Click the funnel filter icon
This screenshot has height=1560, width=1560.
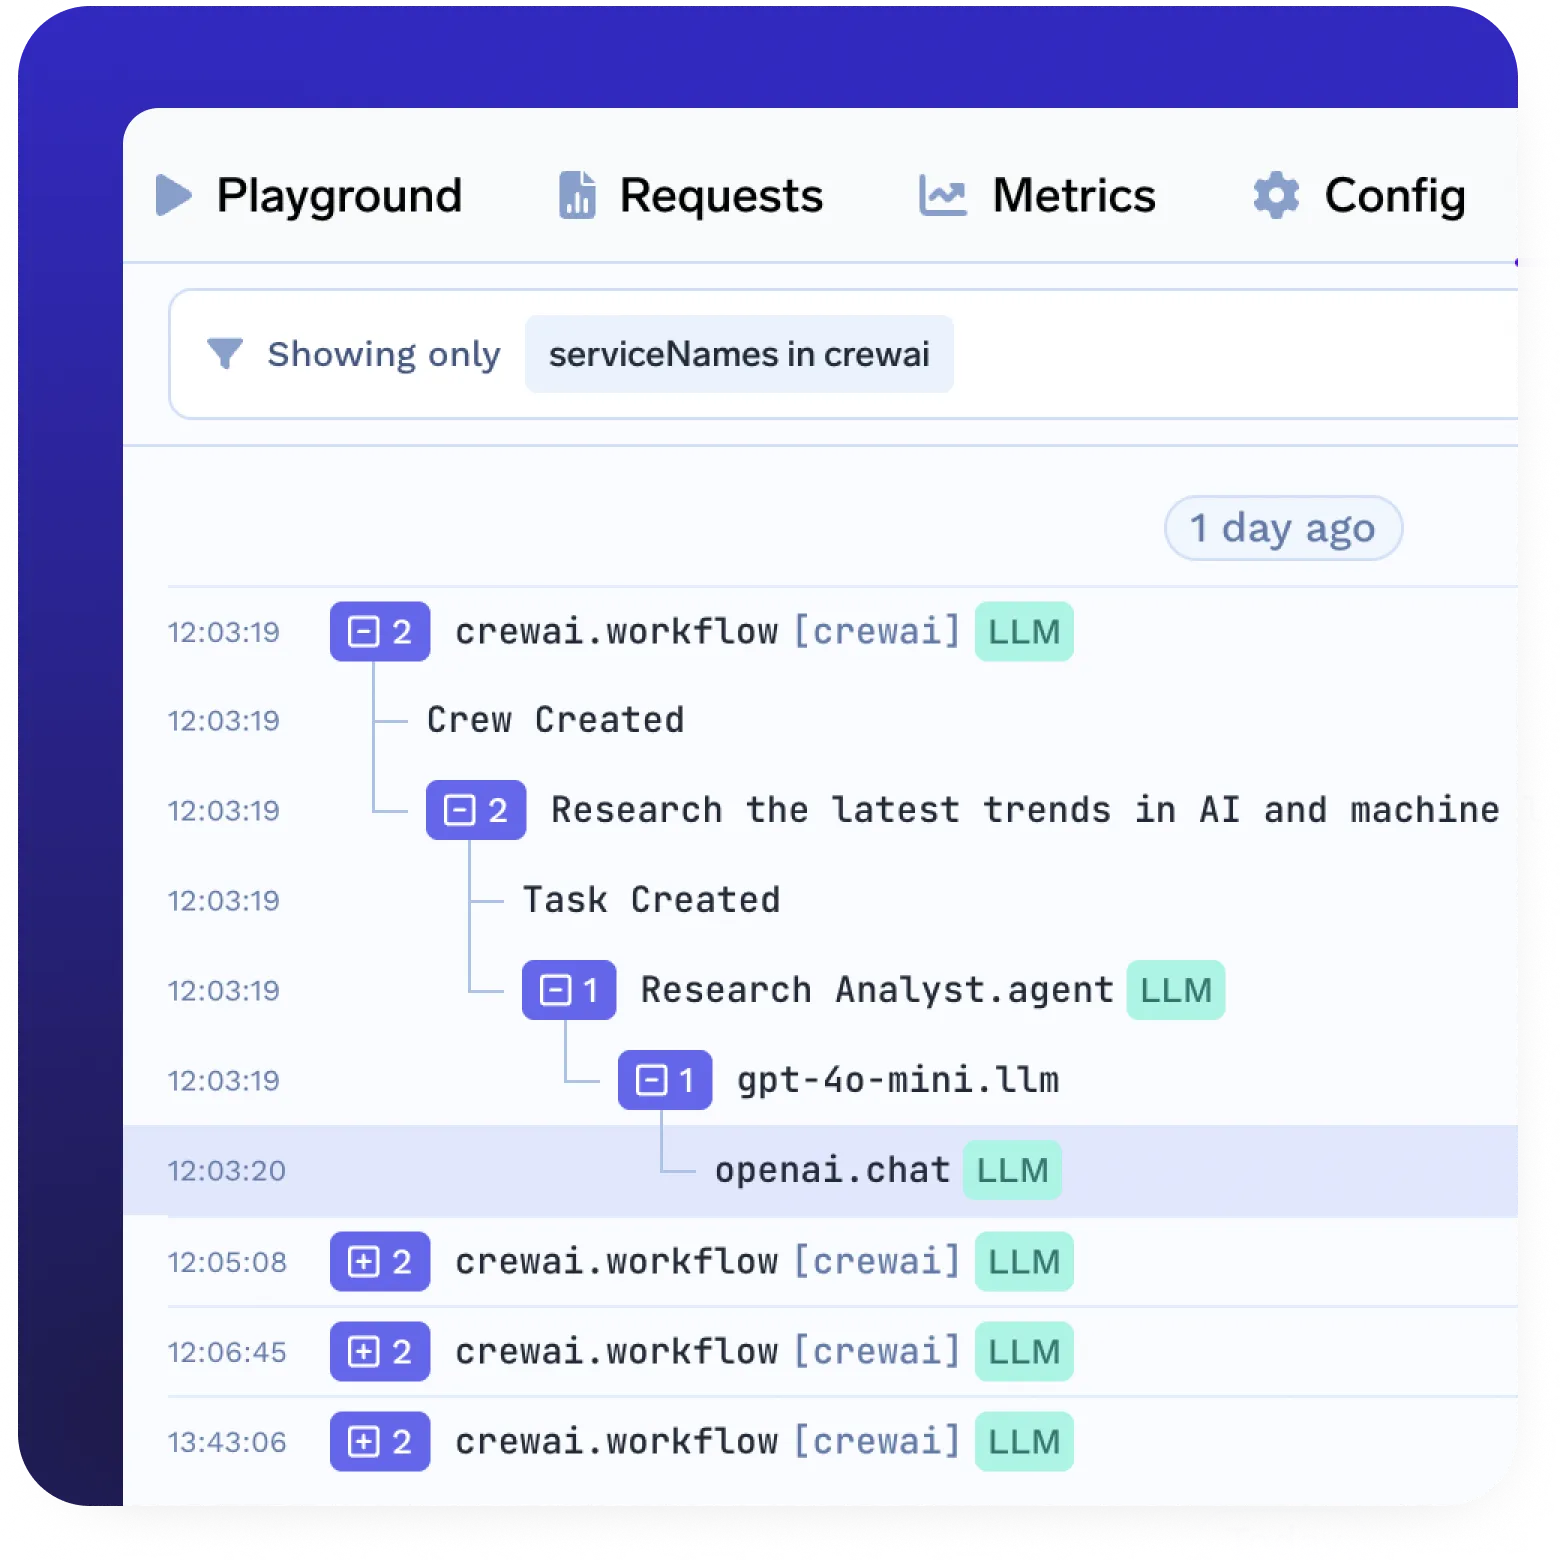click(x=225, y=353)
